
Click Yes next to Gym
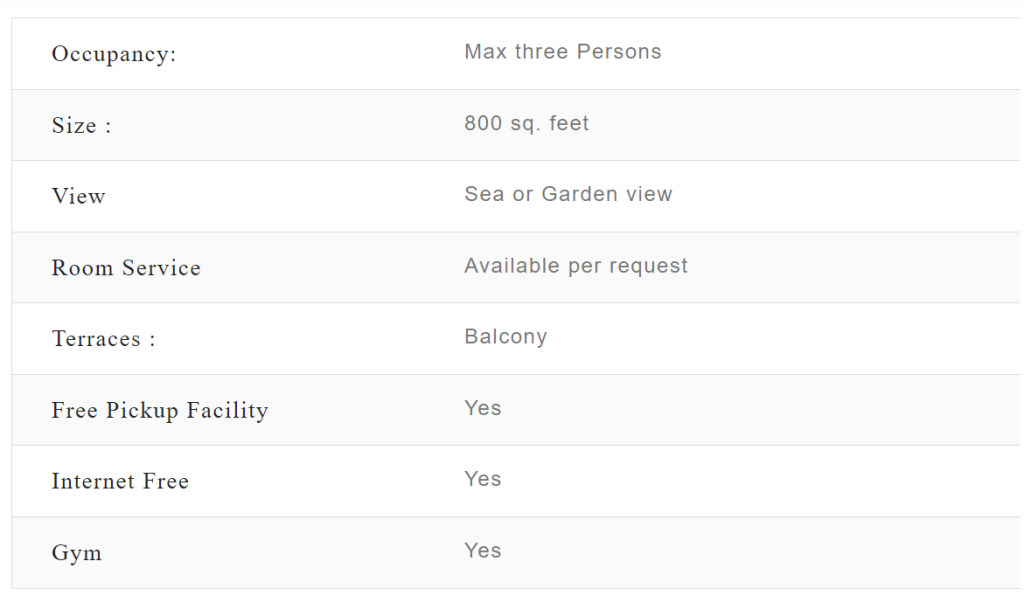click(x=483, y=550)
